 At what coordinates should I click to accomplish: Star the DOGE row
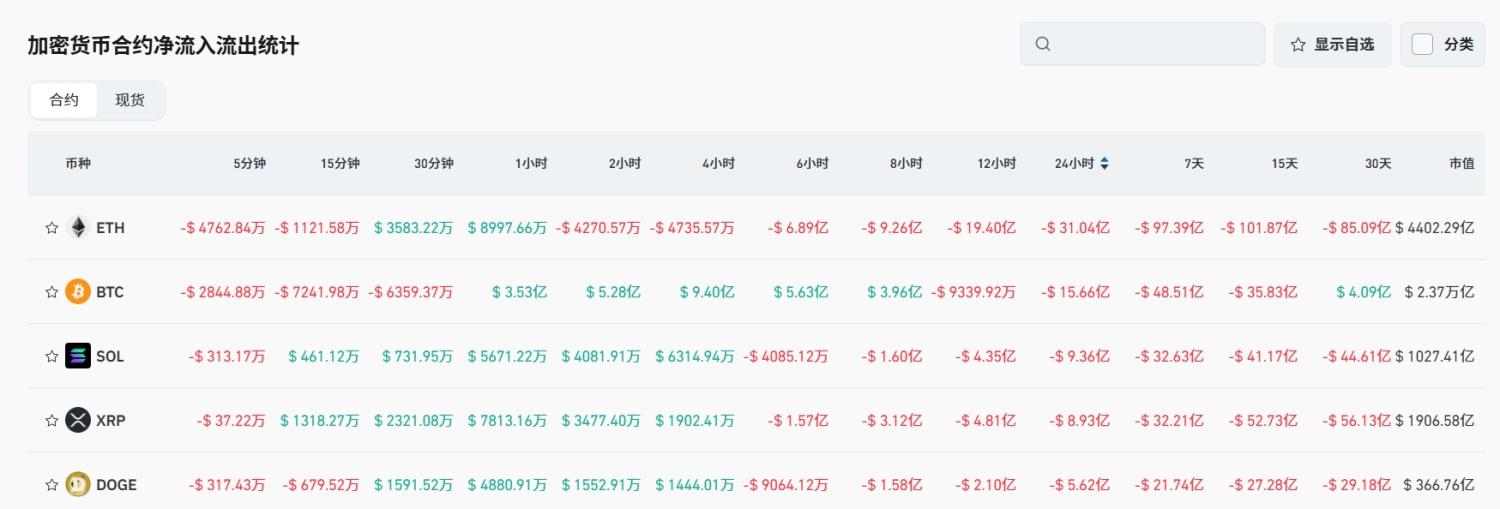[x=52, y=484]
